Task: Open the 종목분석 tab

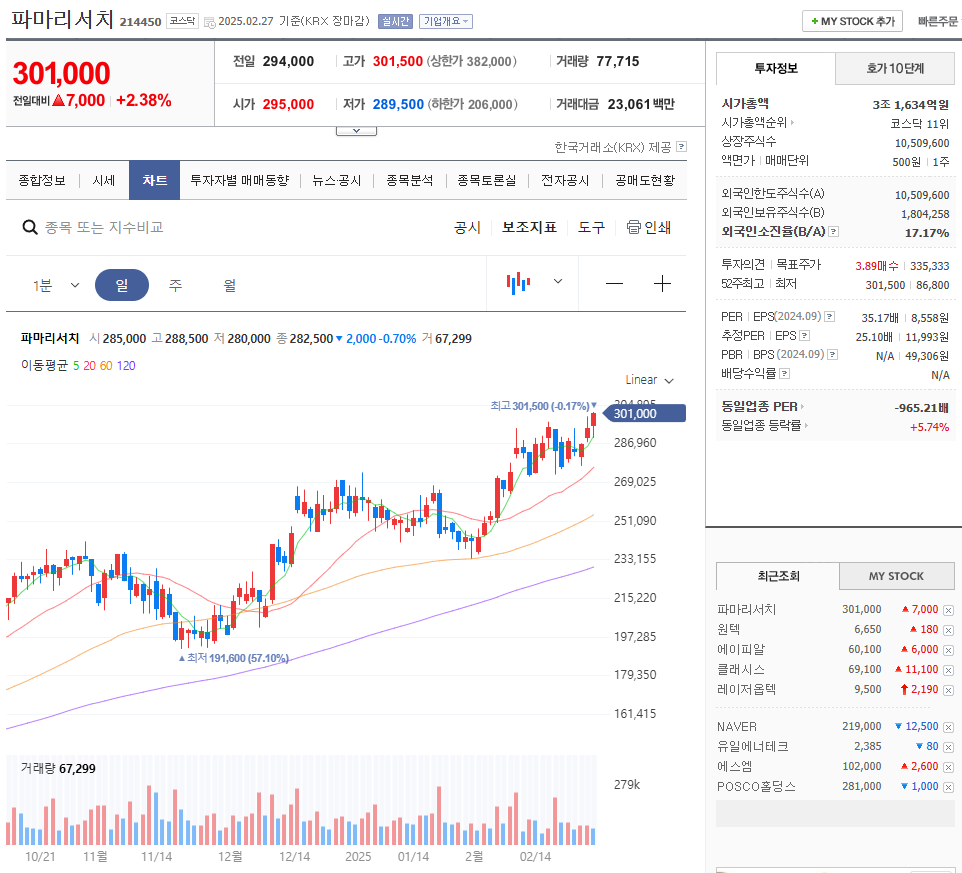Action: coord(409,180)
